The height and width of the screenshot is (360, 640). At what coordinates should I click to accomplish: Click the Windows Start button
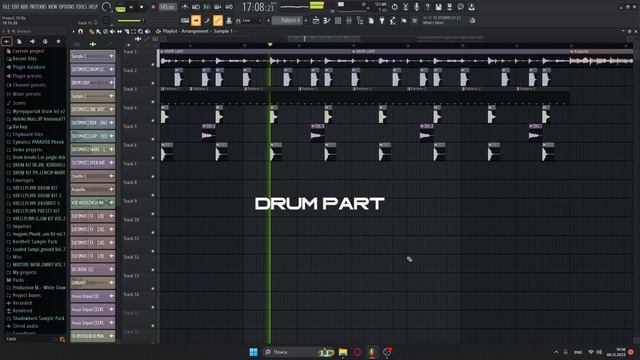click(x=253, y=352)
